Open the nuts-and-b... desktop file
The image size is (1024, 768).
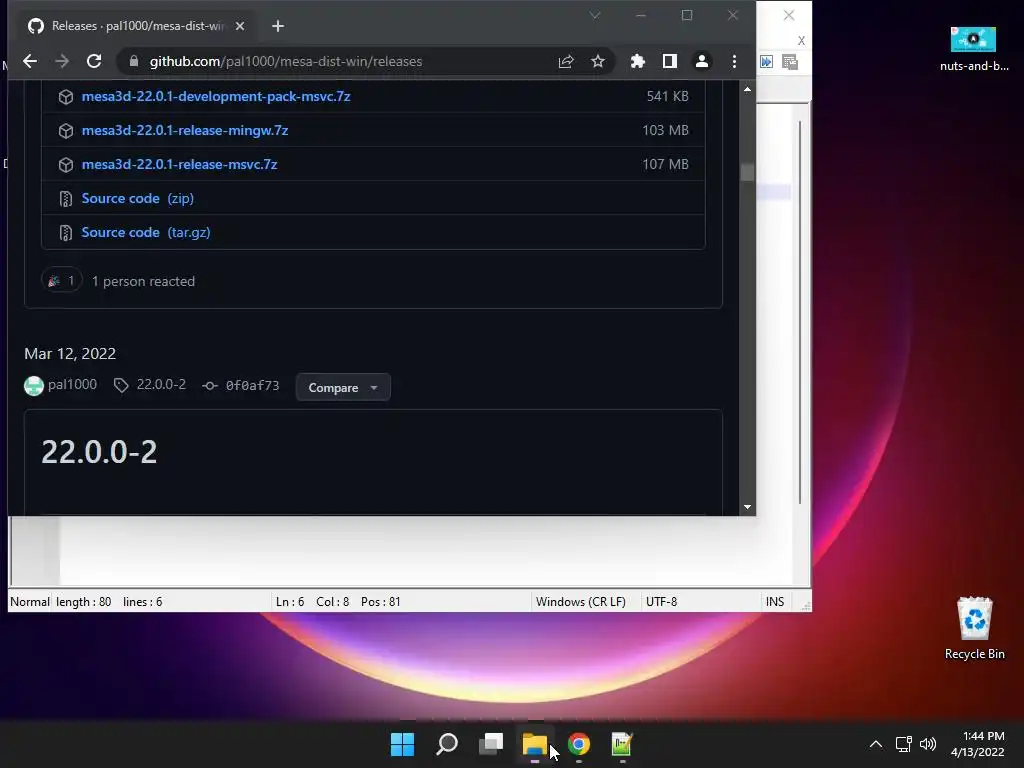[974, 48]
